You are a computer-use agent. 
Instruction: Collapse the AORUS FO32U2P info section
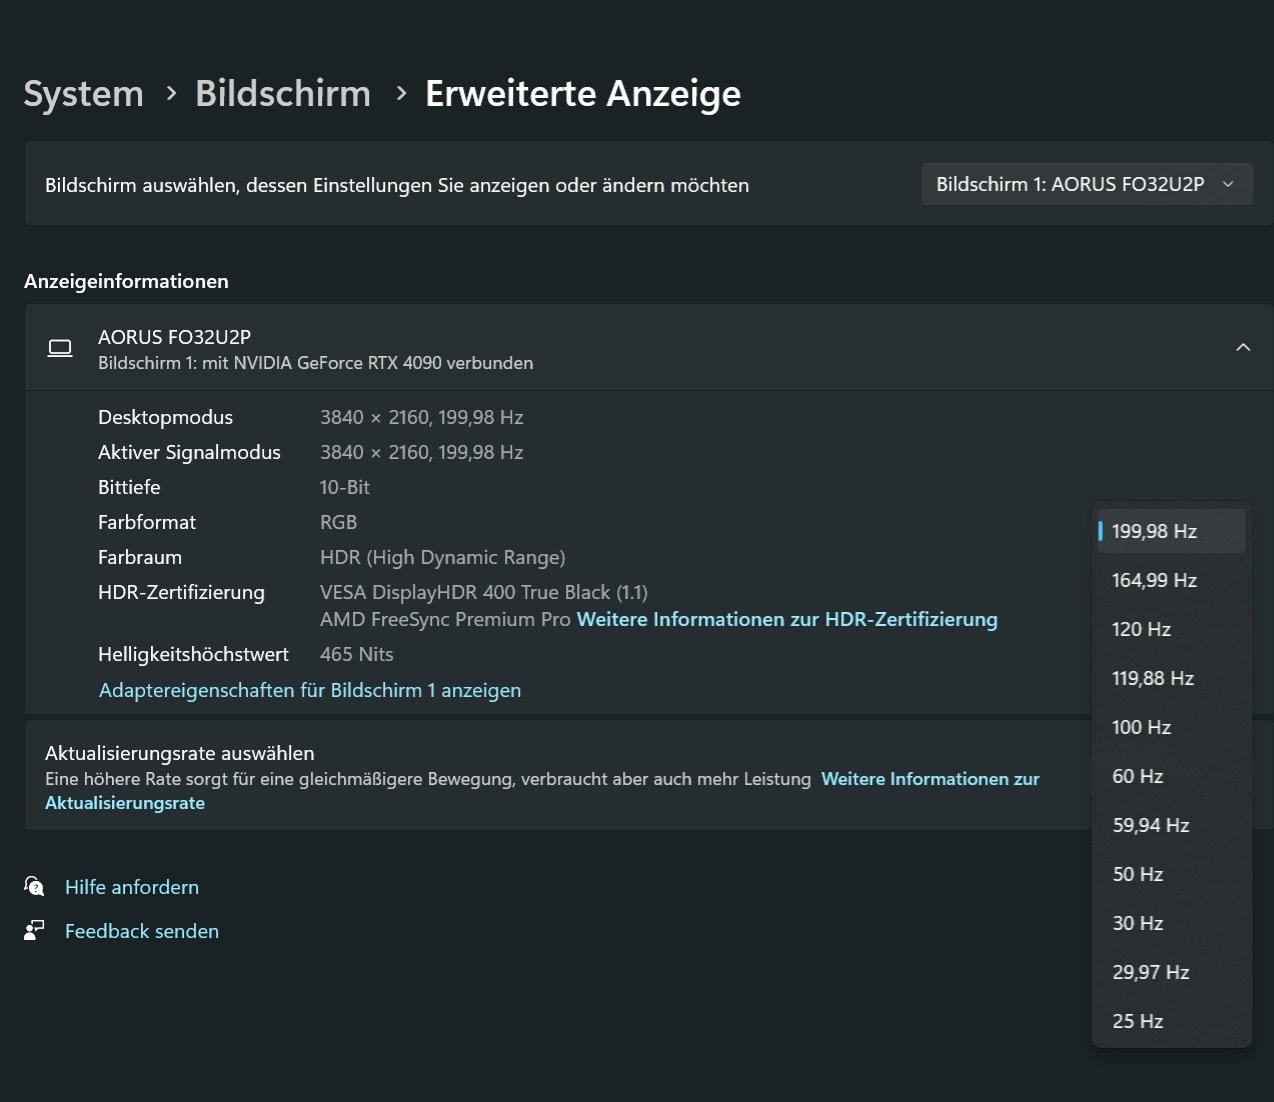pos(1243,347)
